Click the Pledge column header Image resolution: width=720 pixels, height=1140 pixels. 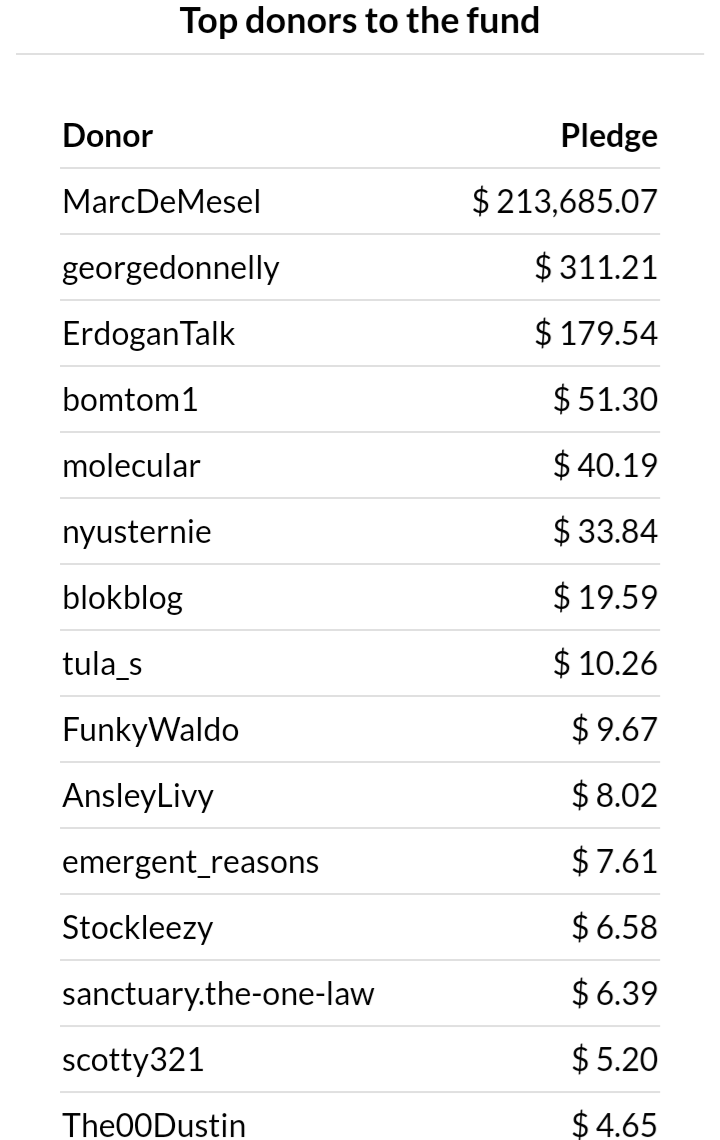[609, 136]
